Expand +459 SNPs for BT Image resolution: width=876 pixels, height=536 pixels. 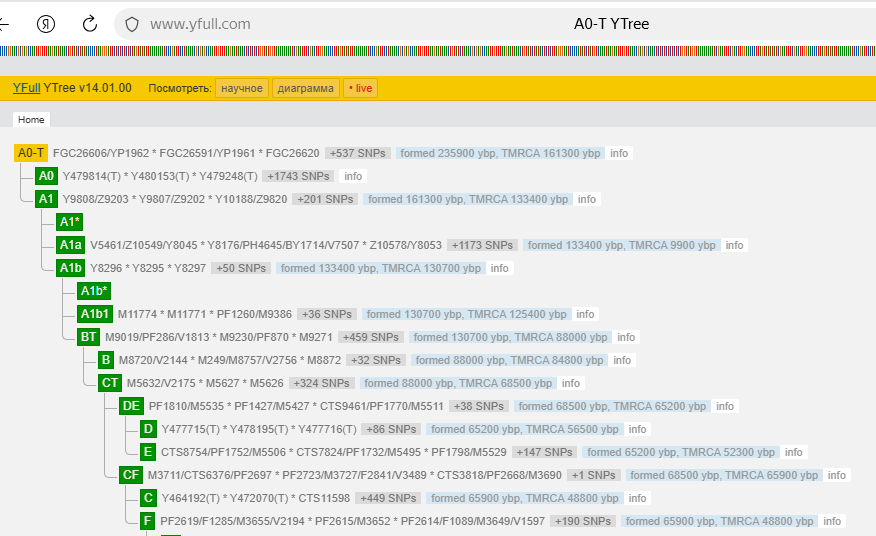point(370,337)
